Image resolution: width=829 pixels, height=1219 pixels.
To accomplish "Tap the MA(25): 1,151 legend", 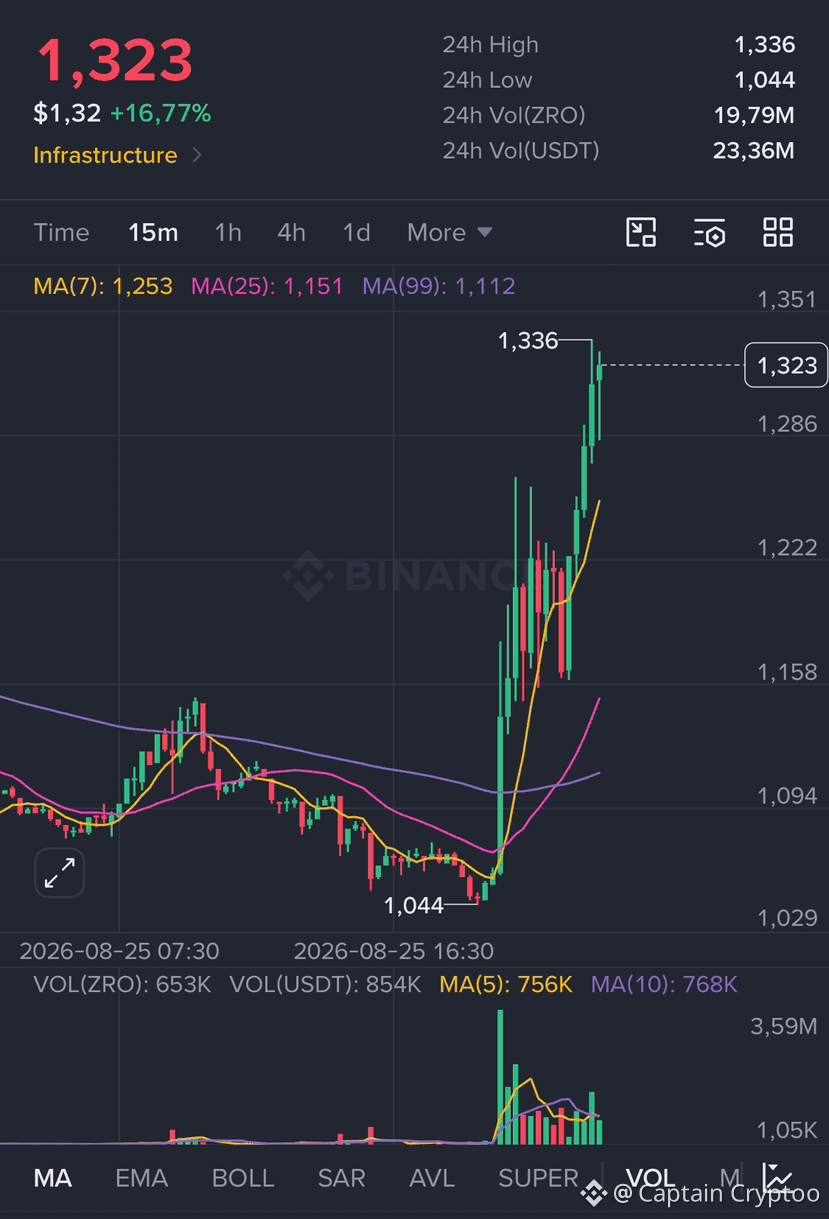I will click(267, 286).
